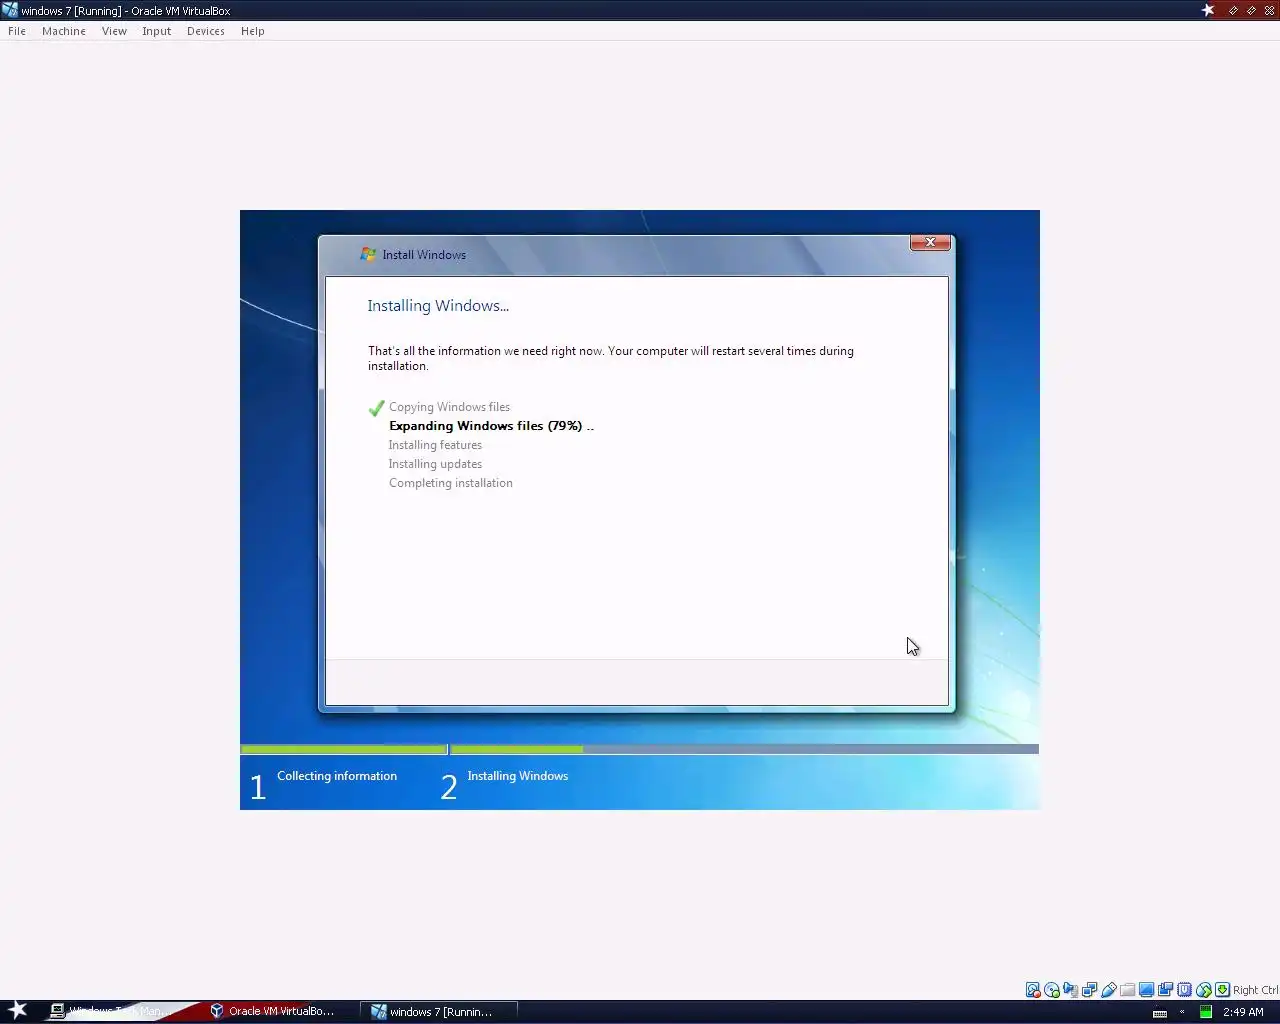
Task: Click the Installing updates step text
Action: 435,464
